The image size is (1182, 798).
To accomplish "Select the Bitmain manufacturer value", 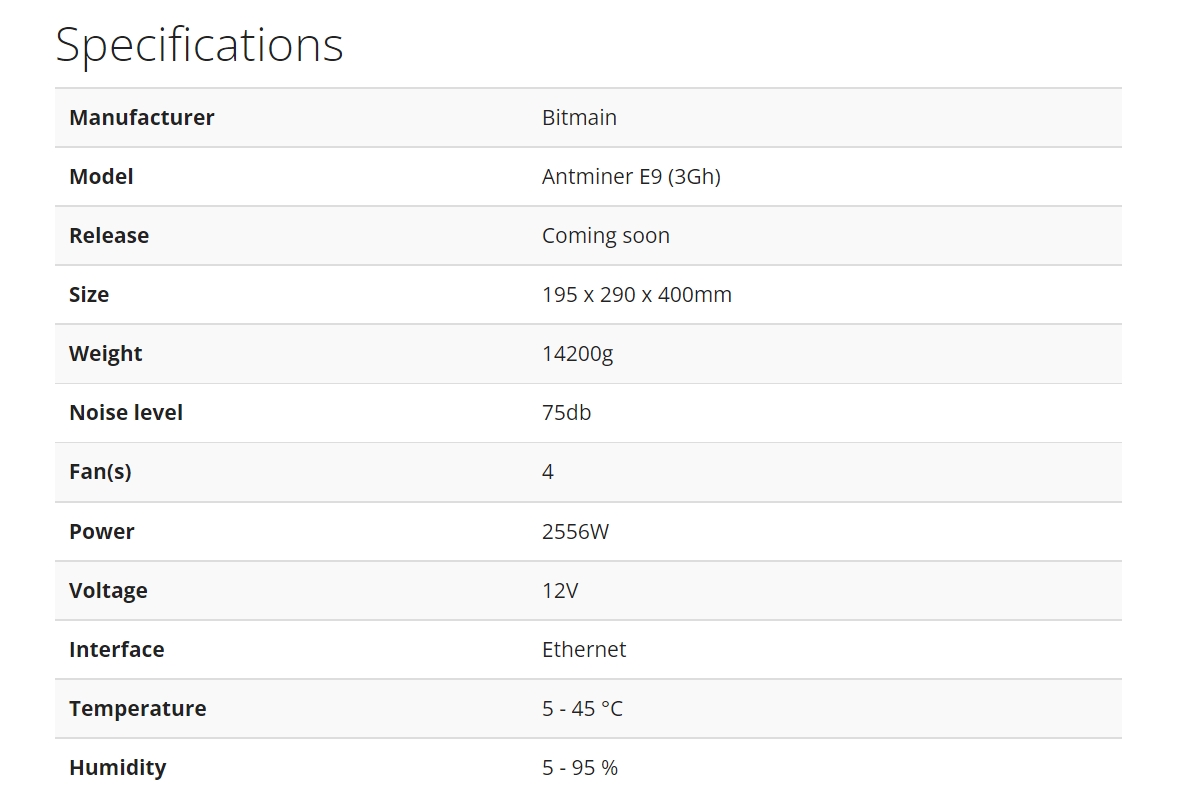I will tap(579, 117).
